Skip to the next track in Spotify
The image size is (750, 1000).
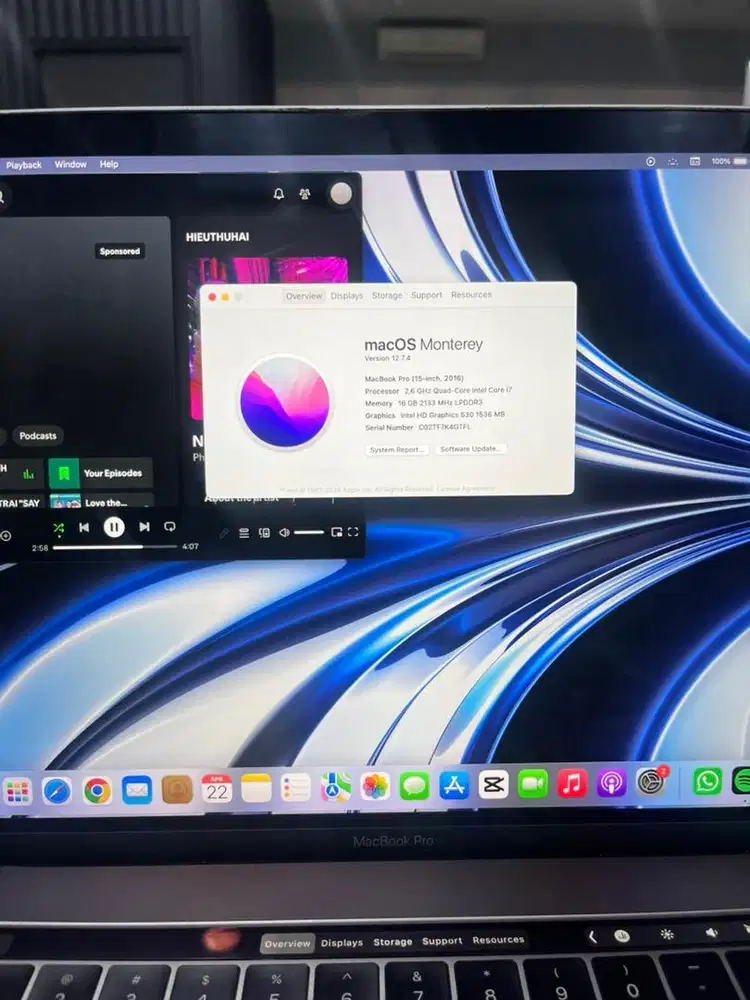tap(144, 527)
